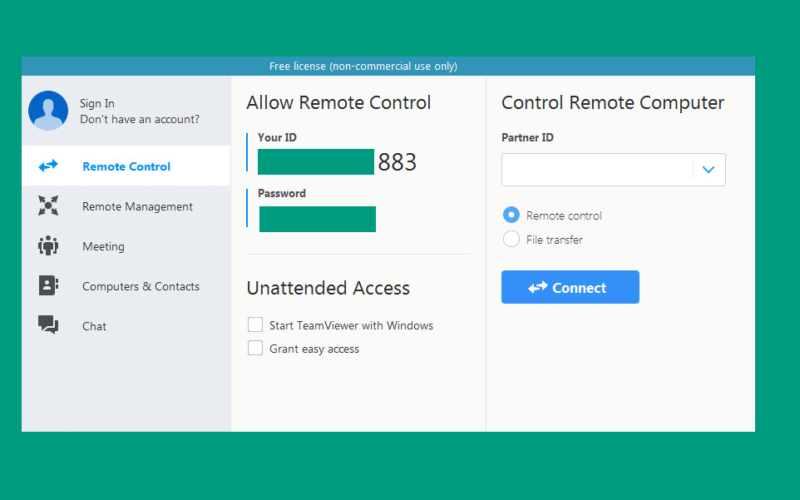Click the Connect button

(x=570, y=287)
